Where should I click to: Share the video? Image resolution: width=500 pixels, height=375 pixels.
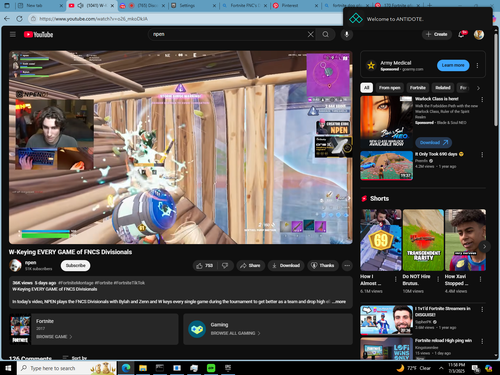tap(250, 265)
